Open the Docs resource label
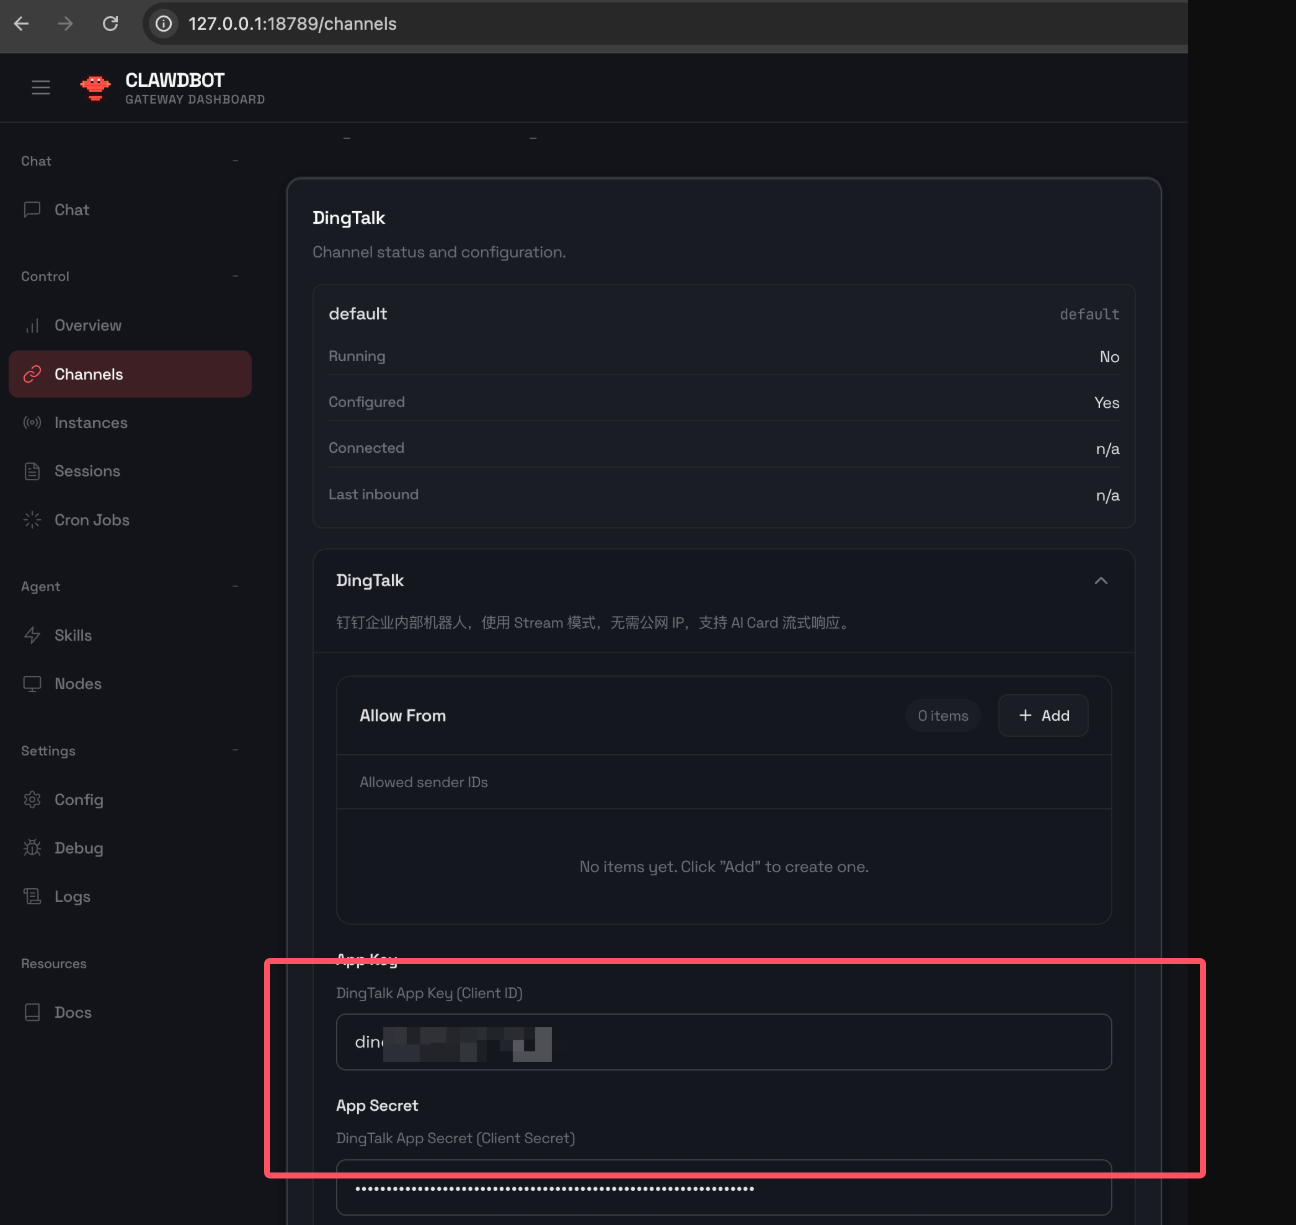This screenshot has height=1225, width=1296. (x=73, y=1012)
